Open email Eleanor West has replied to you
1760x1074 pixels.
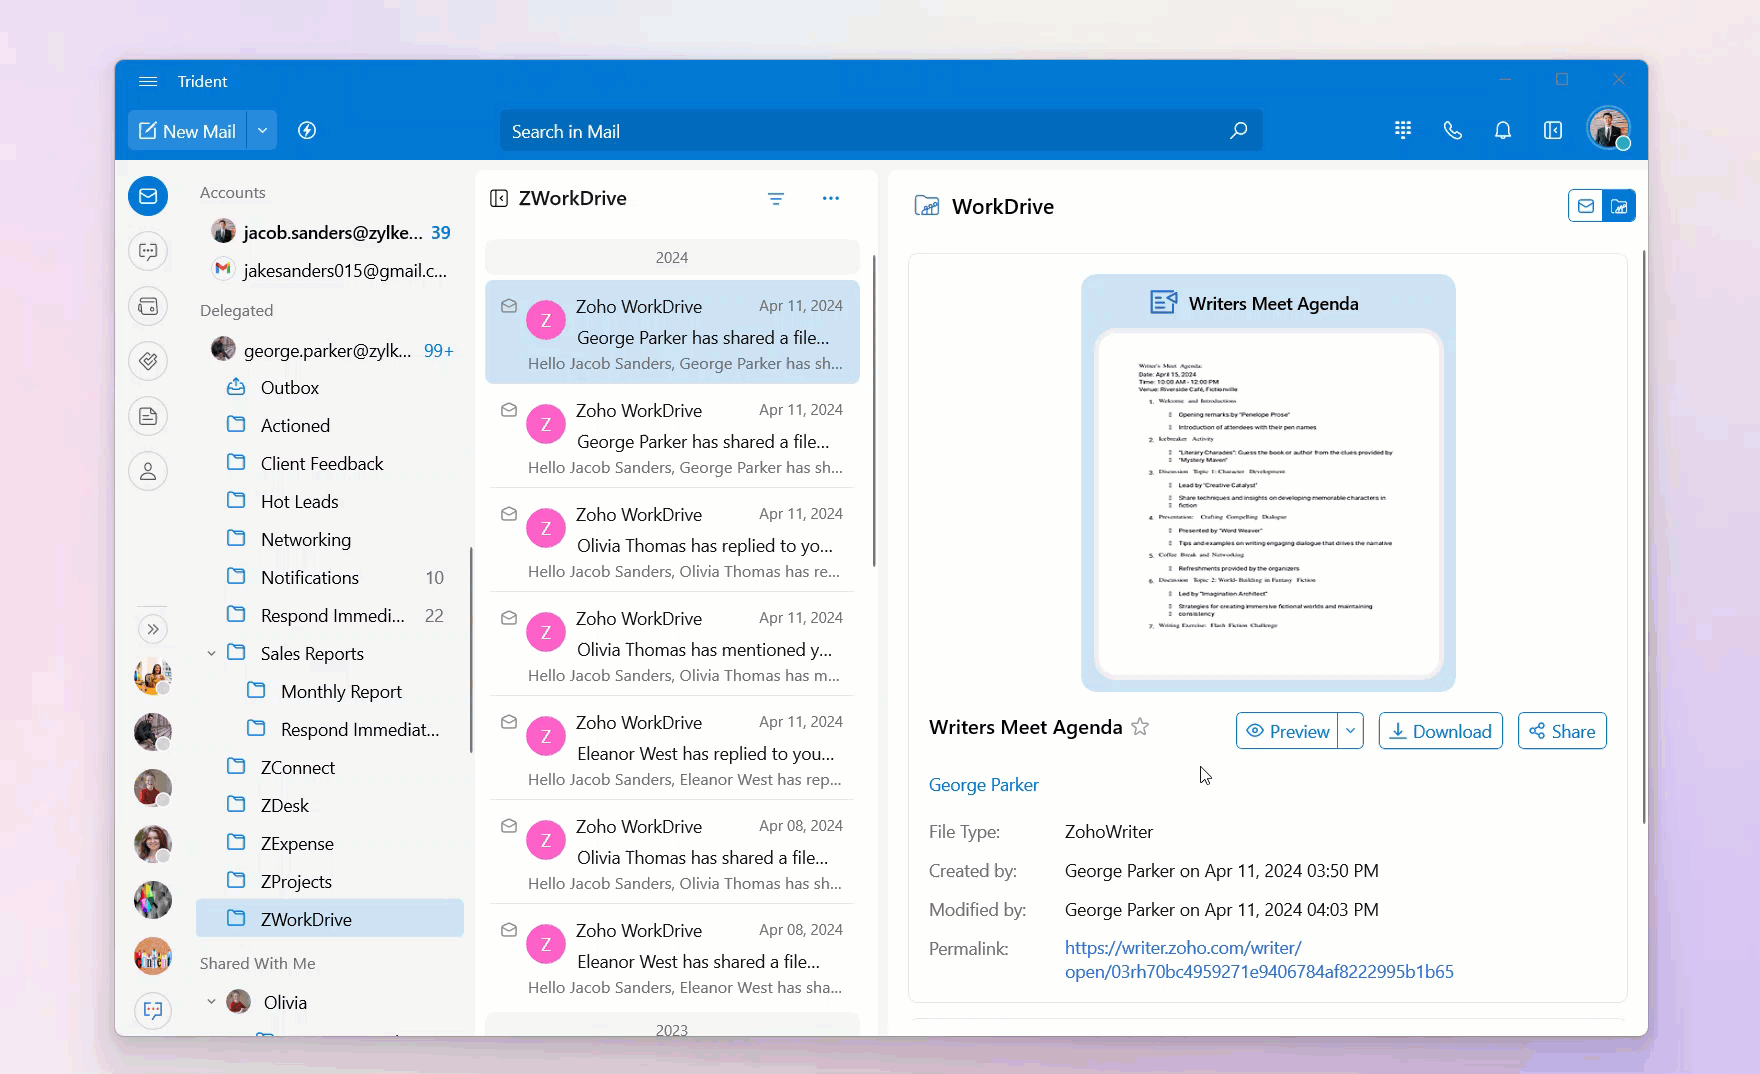point(672,749)
